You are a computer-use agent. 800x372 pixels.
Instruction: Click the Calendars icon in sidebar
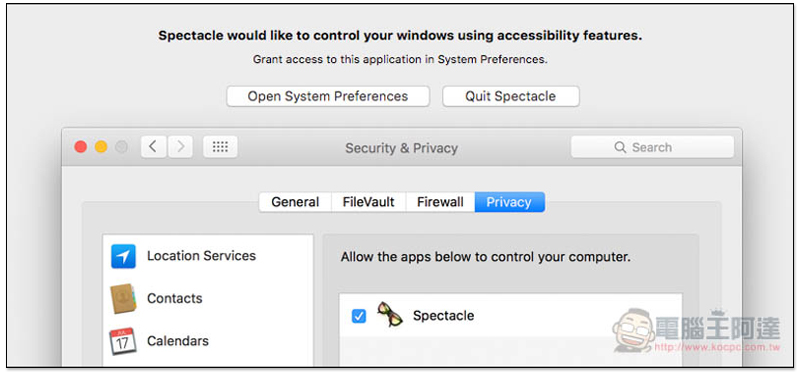tap(123, 341)
